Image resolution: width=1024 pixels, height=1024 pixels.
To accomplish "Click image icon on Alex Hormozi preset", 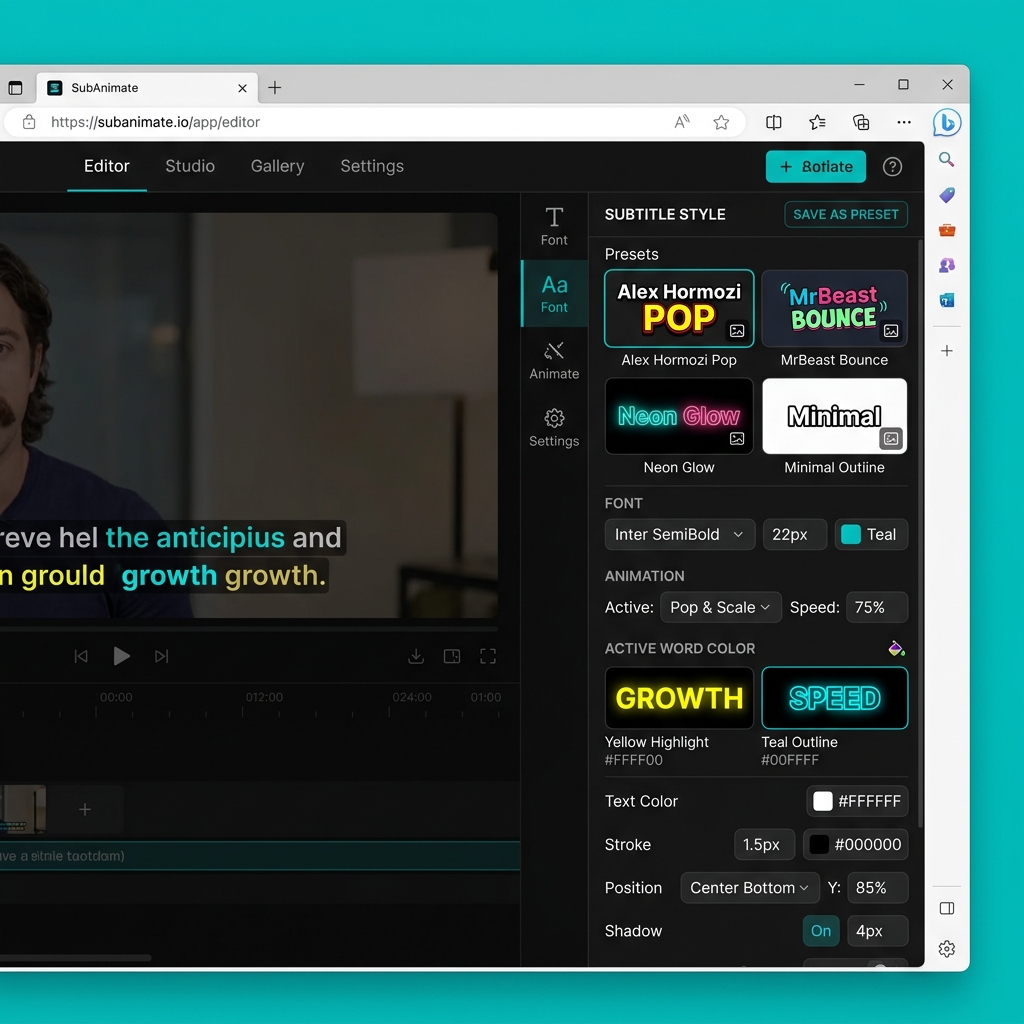I will [737, 330].
